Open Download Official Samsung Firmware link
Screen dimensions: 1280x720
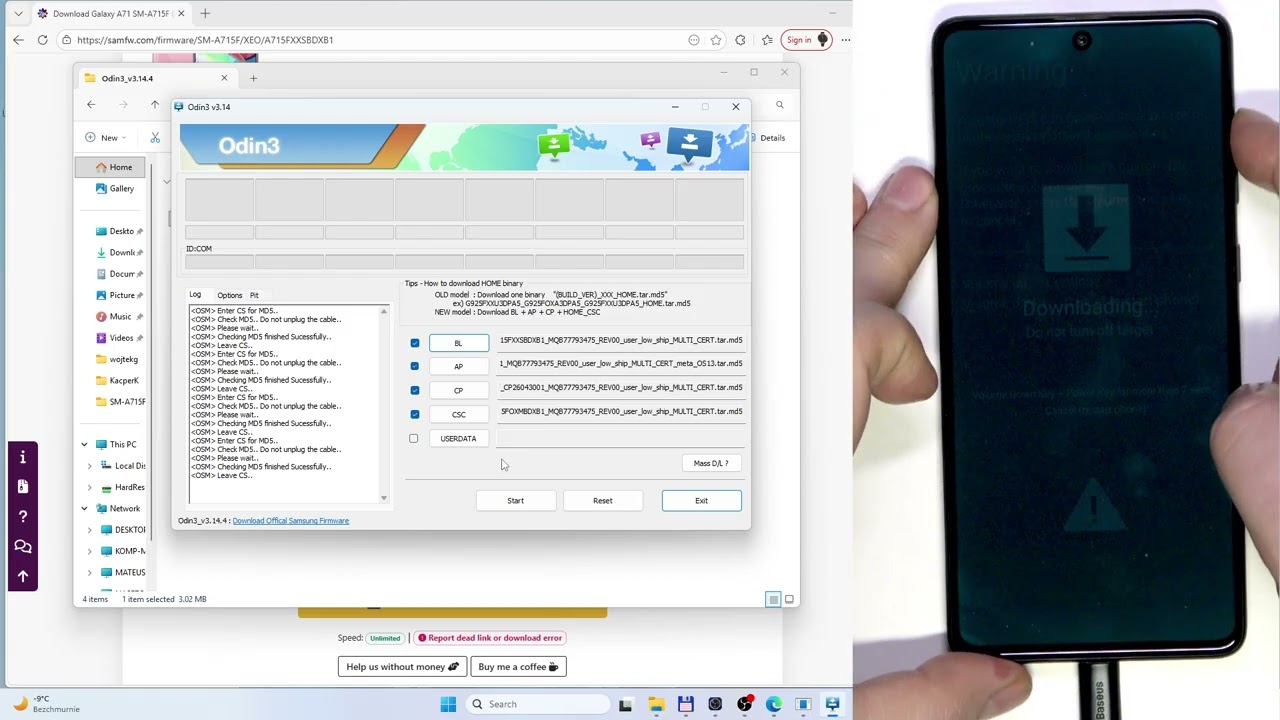click(x=291, y=521)
